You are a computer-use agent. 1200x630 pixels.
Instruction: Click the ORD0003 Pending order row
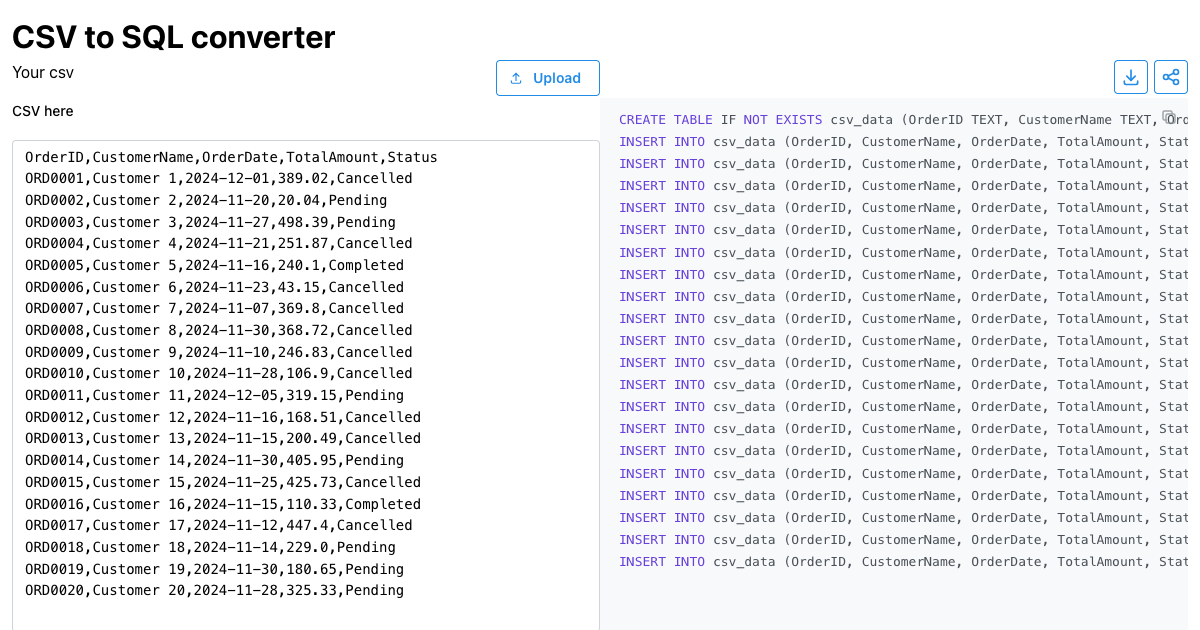point(210,222)
